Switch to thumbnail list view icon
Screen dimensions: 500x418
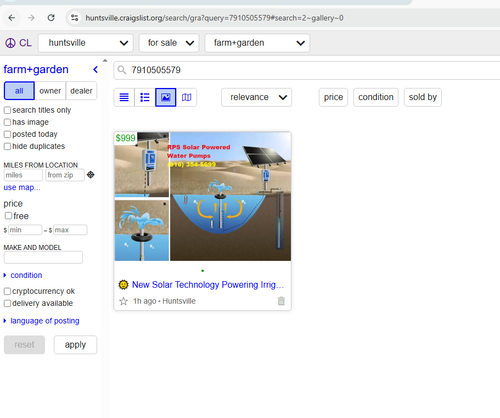pos(145,97)
